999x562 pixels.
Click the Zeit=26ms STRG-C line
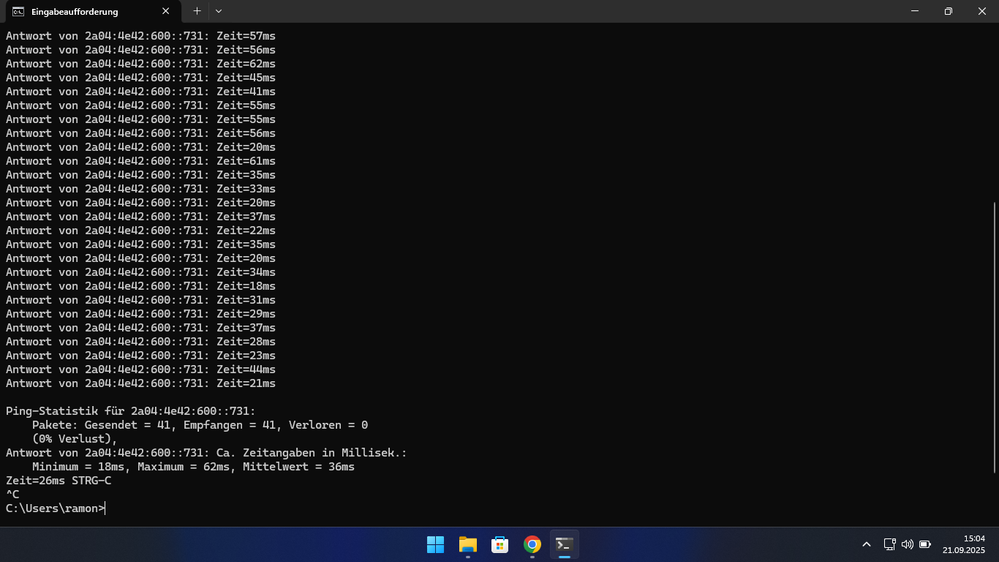(x=59, y=480)
